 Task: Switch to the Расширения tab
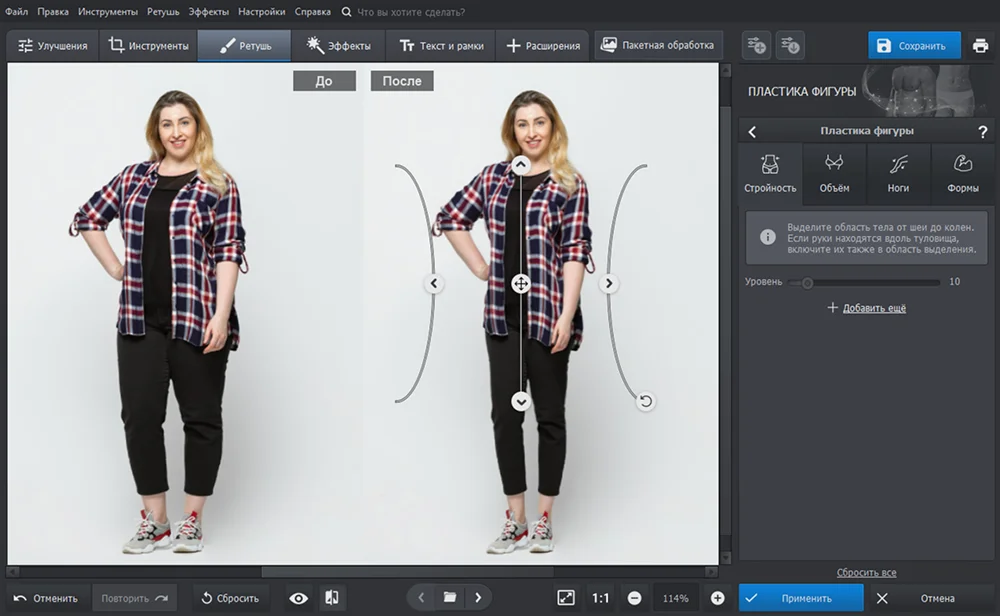[x=543, y=45]
